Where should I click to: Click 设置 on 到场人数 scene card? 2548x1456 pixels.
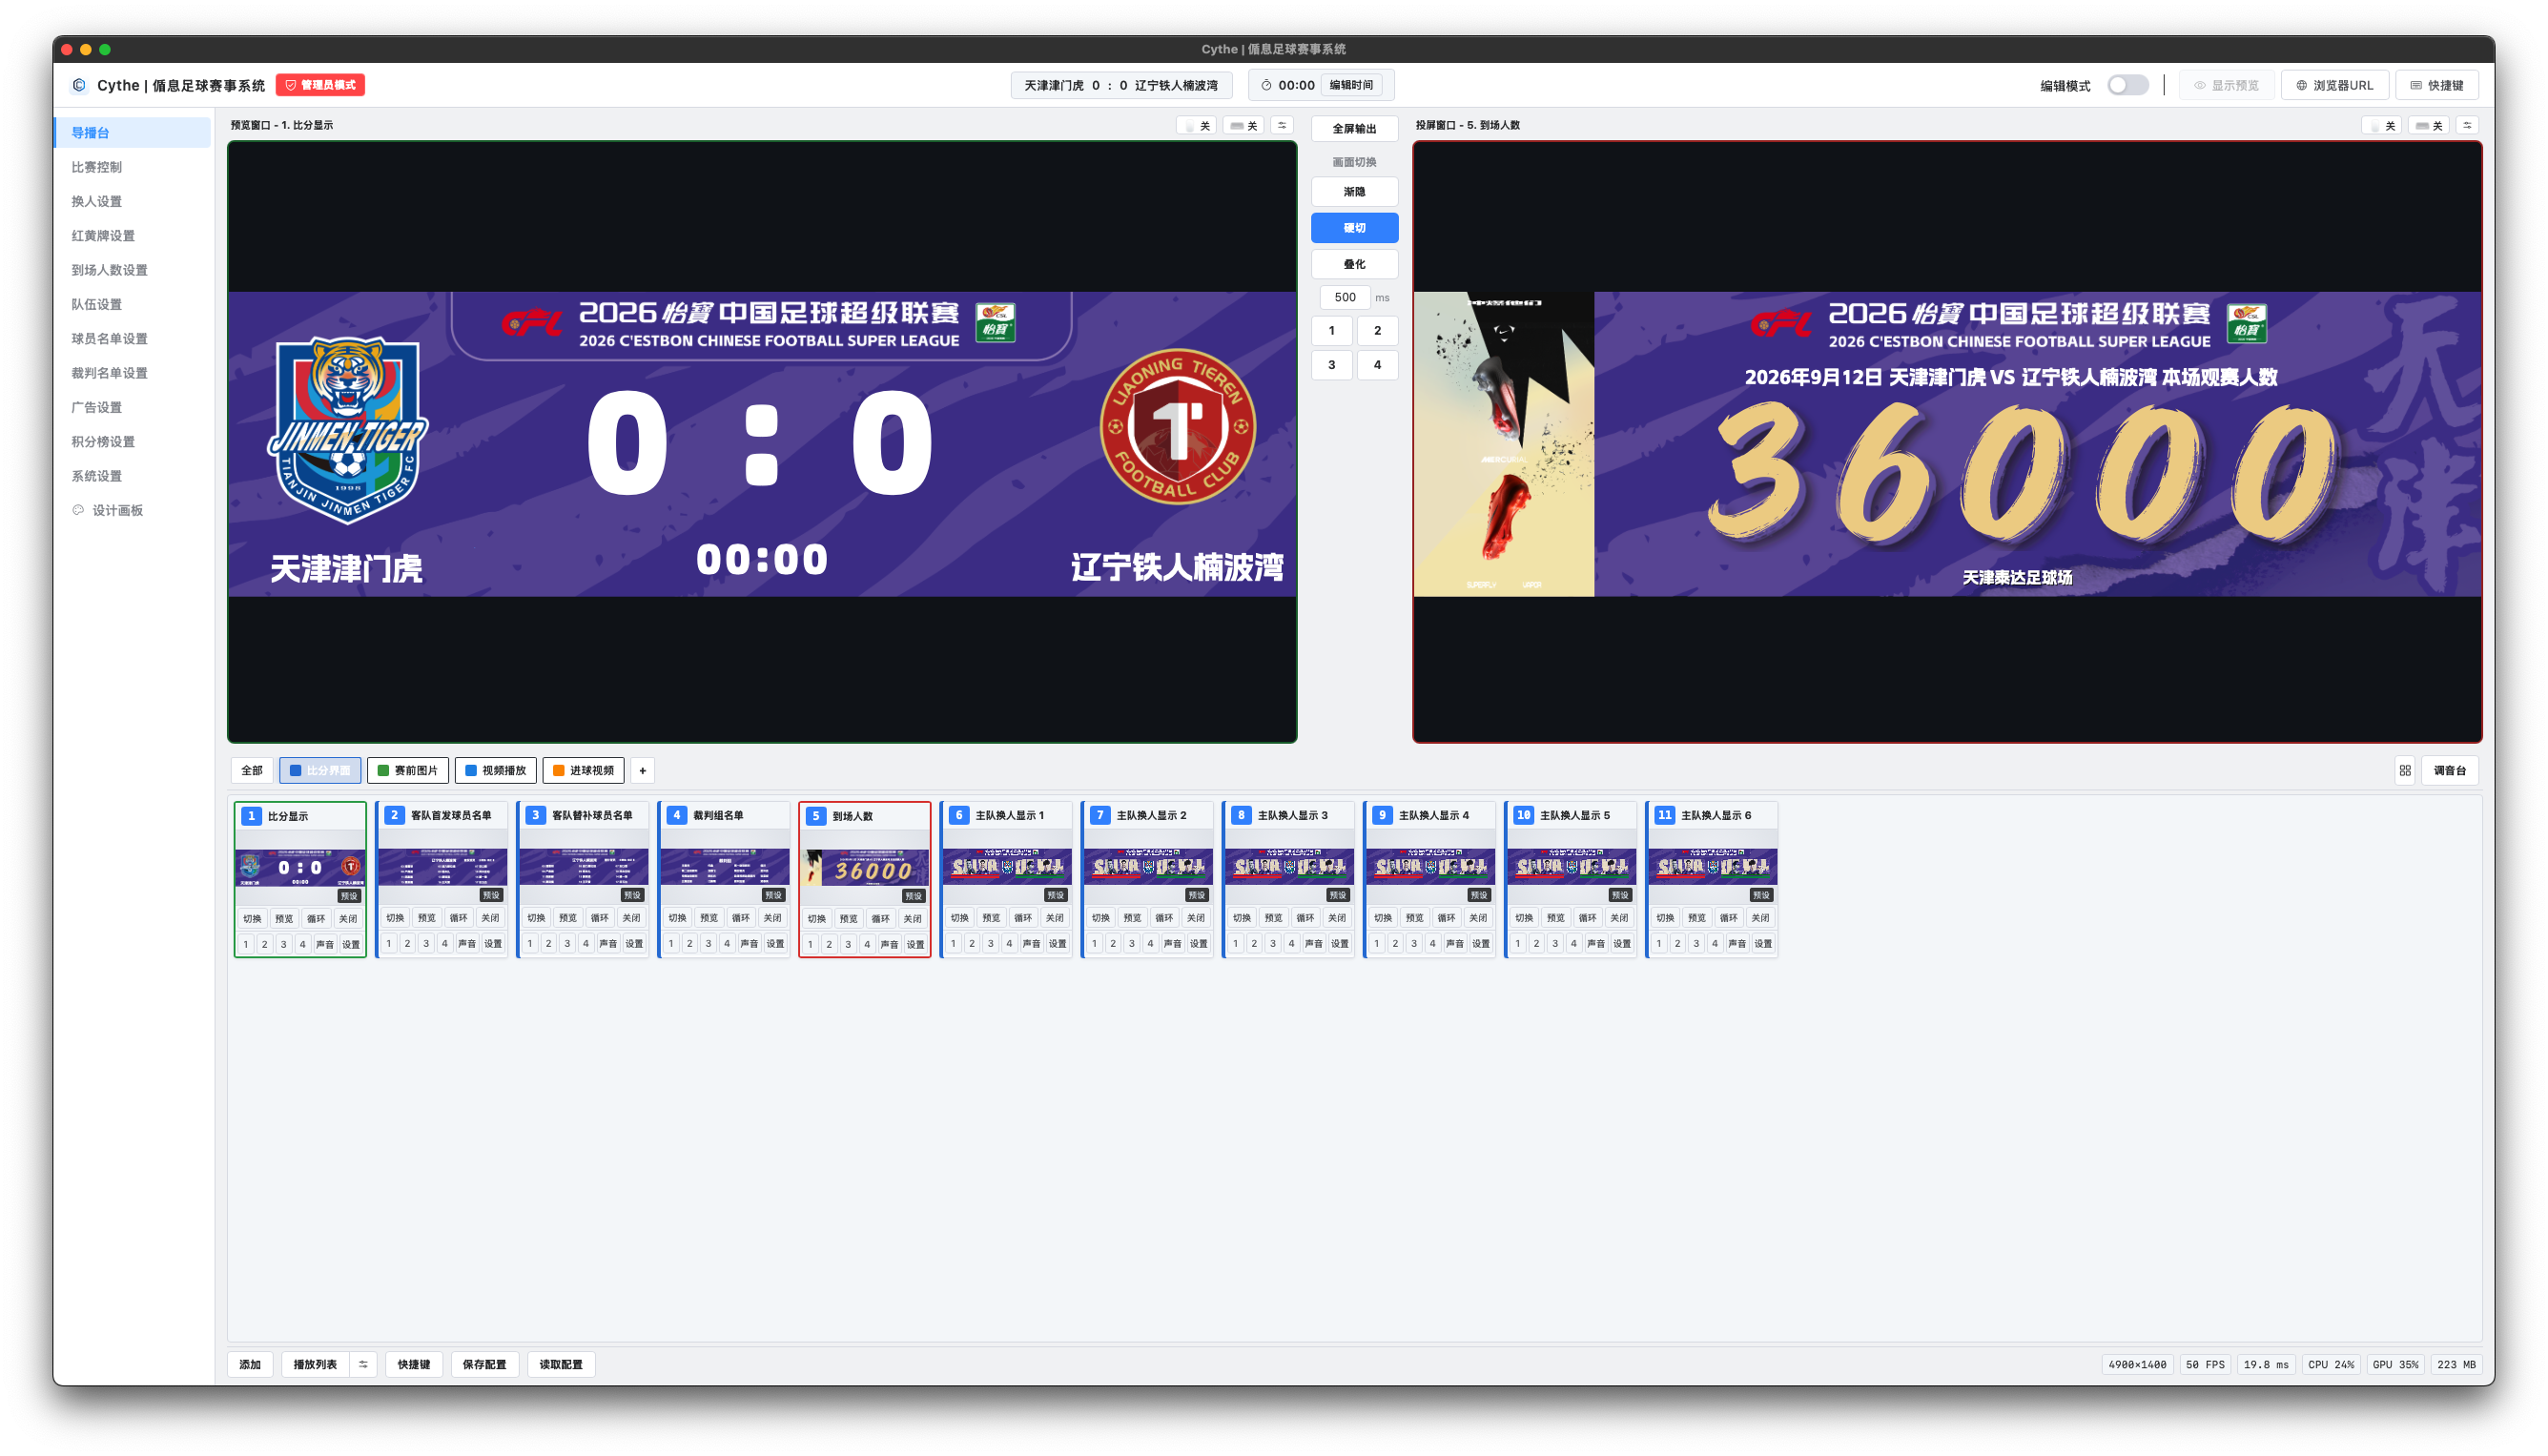(x=915, y=944)
